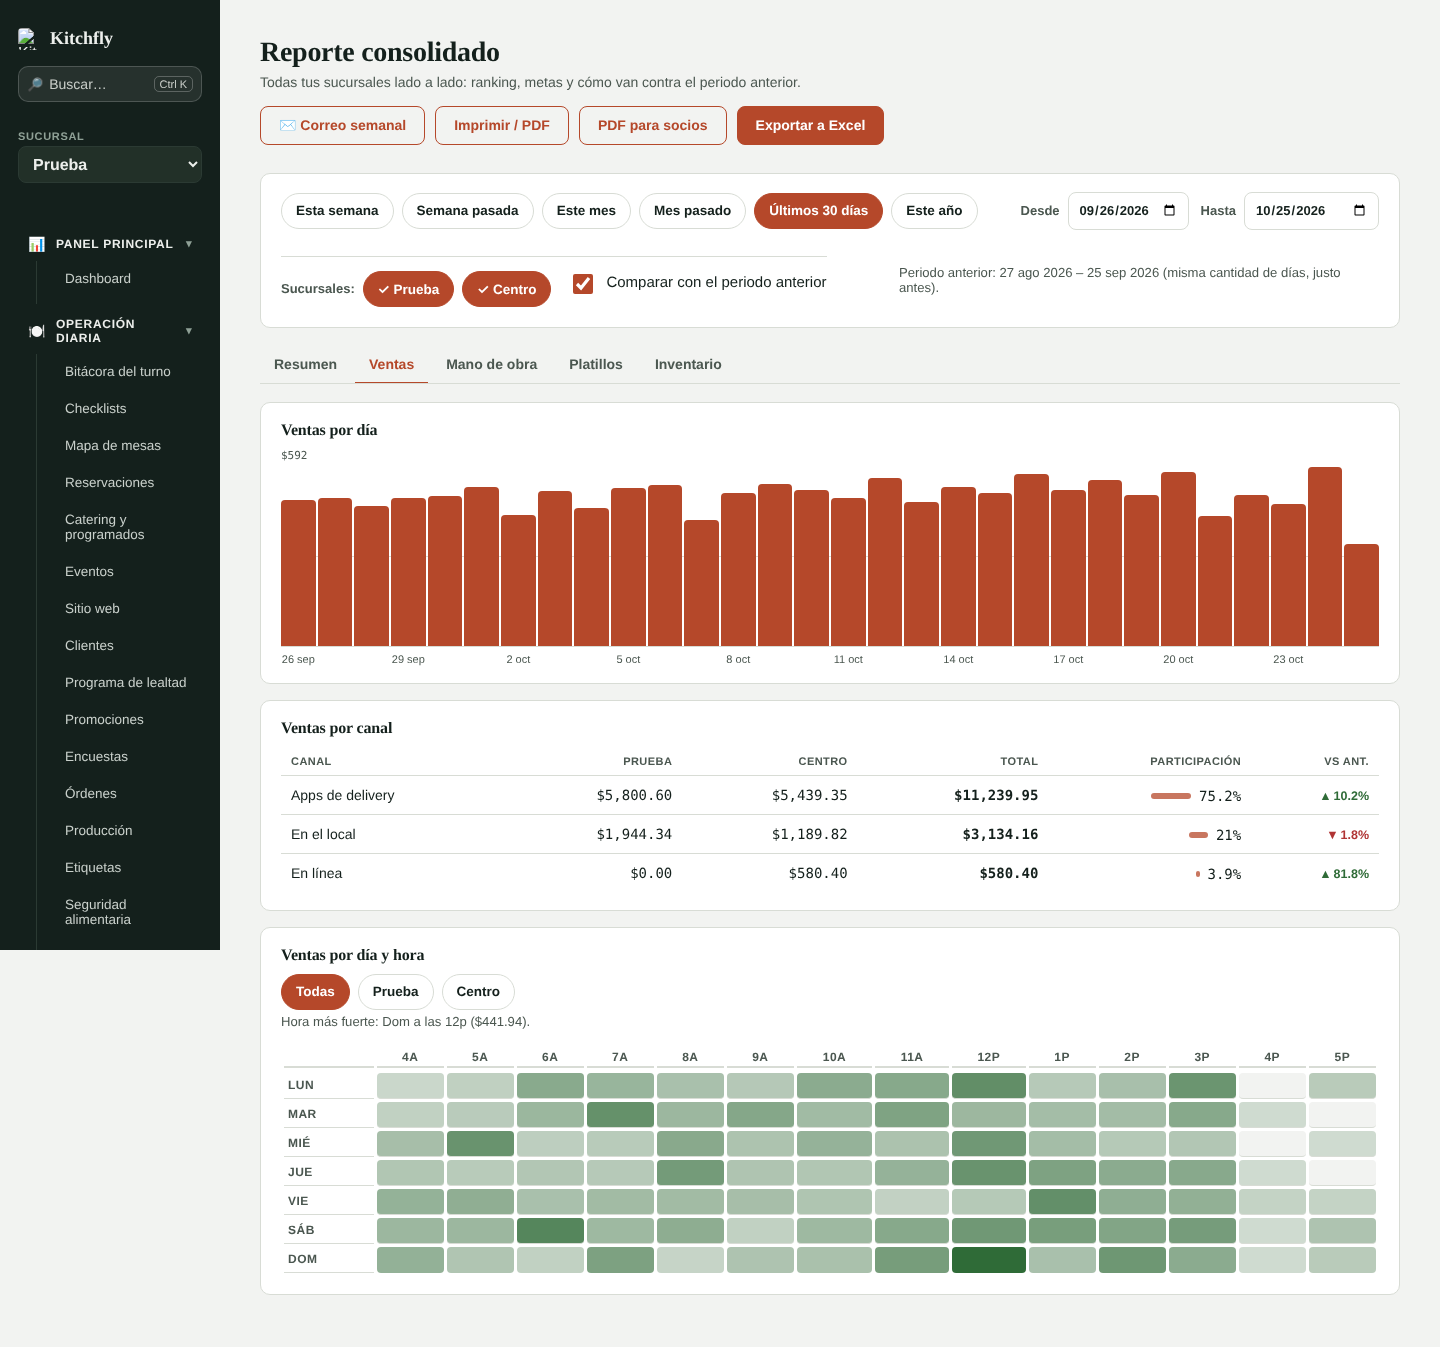This screenshot has width=1440, height=1347.
Task: Click the tallest bar in Ventas por día
Action: click(1325, 556)
